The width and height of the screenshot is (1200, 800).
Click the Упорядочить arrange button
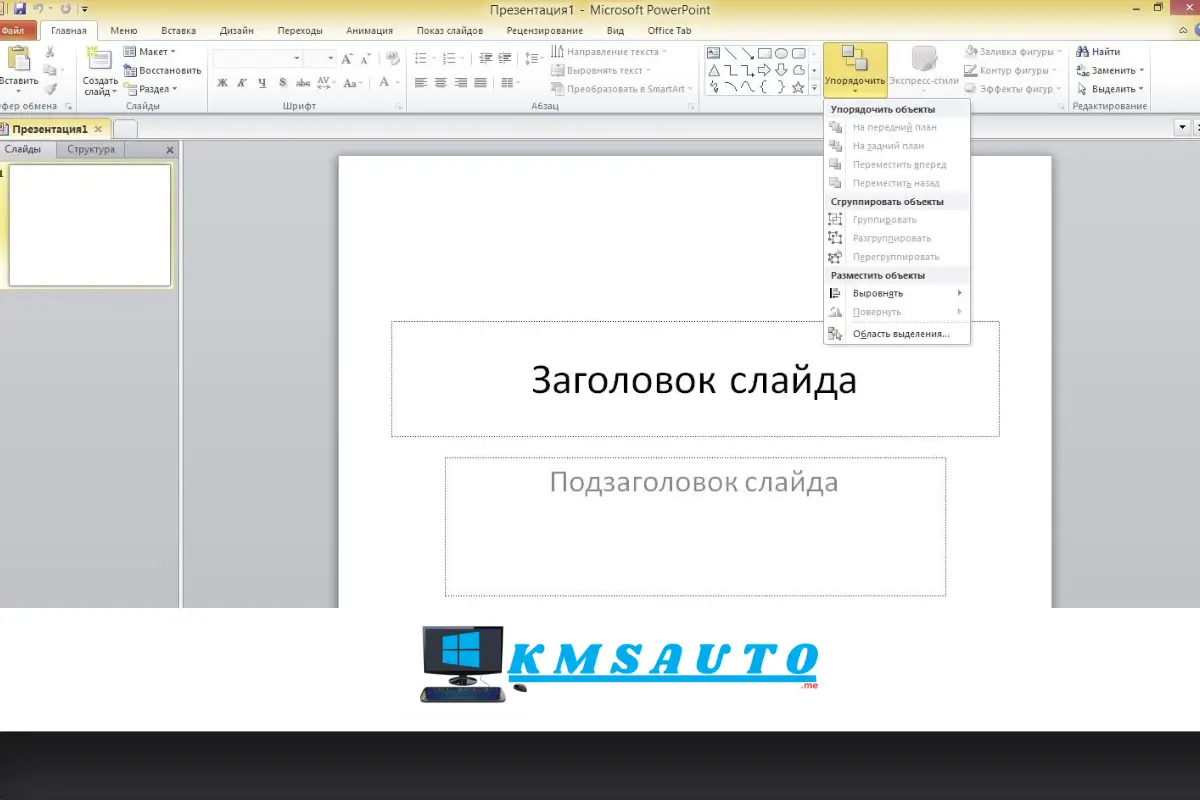855,68
